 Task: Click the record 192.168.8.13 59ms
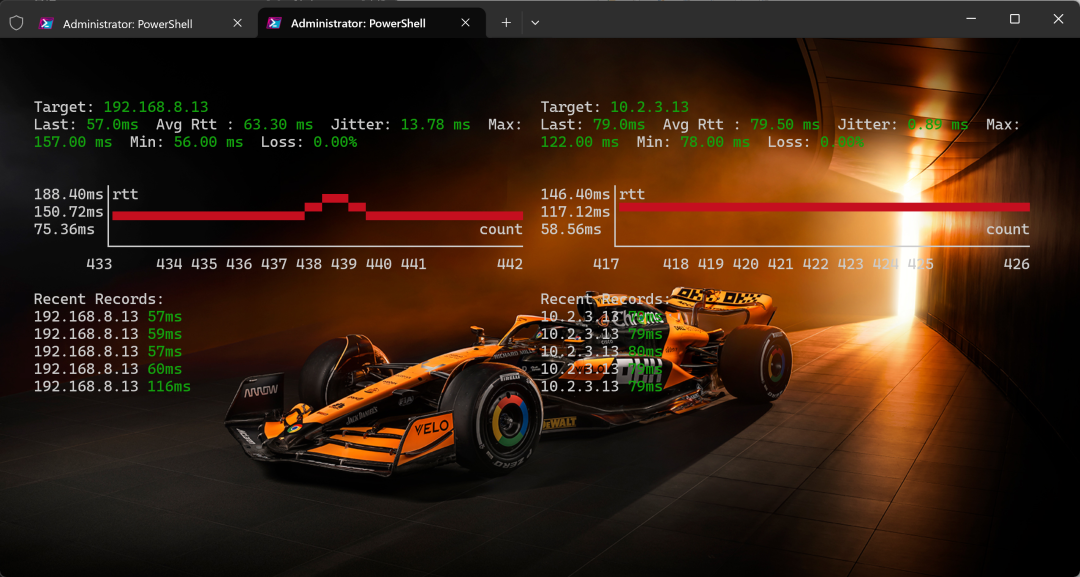coord(108,334)
